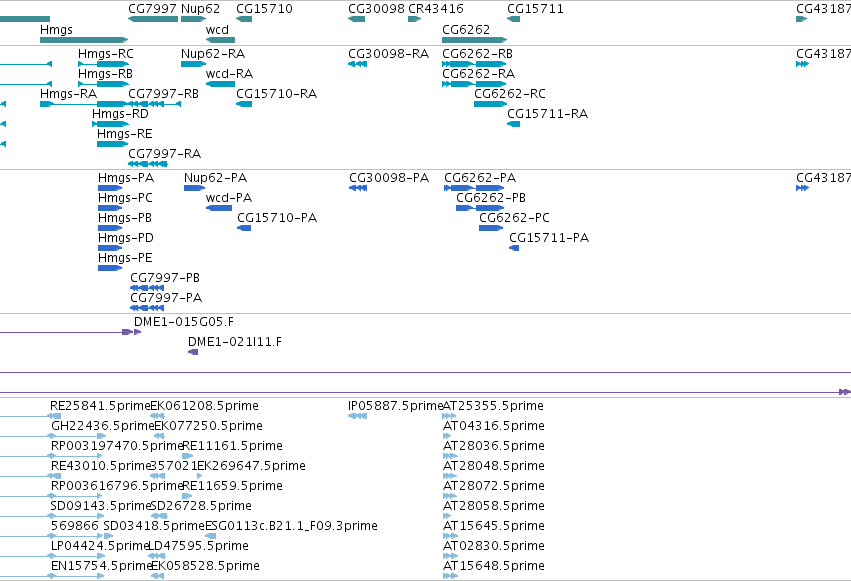Click protein CG6262-PA
Image resolution: width=851 pixels, height=581 pixels.
pyautogui.click(x=474, y=188)
